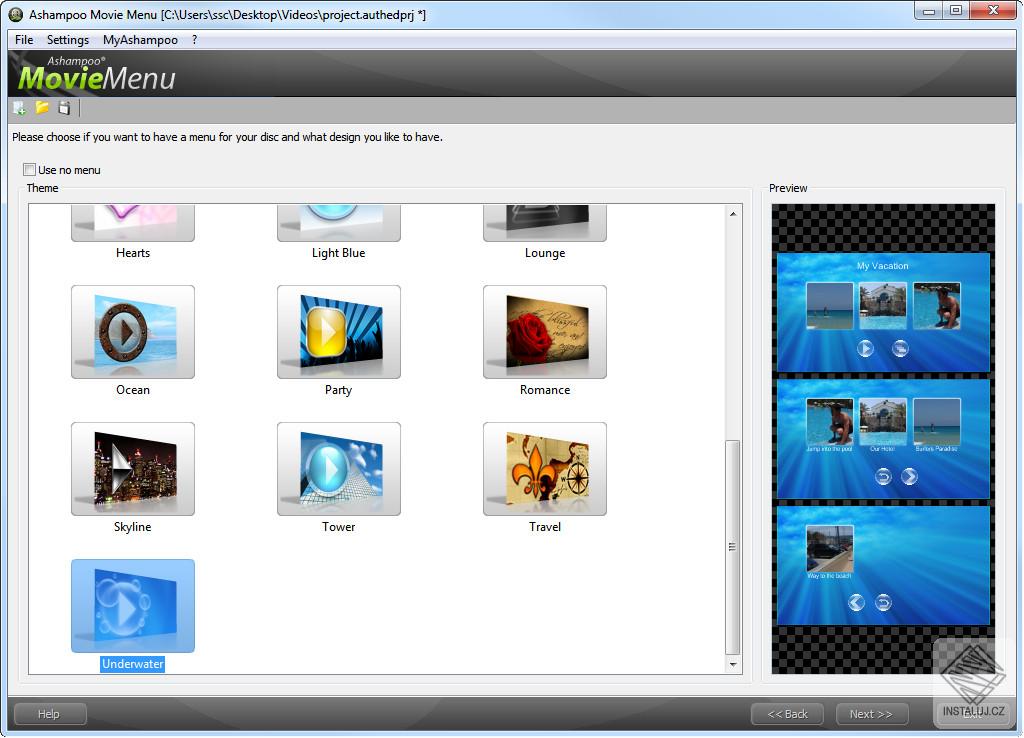Click the Lounge theme label
Image resolution: width=1024 pixels, height=738 pixels.
[x=545, y=253]
